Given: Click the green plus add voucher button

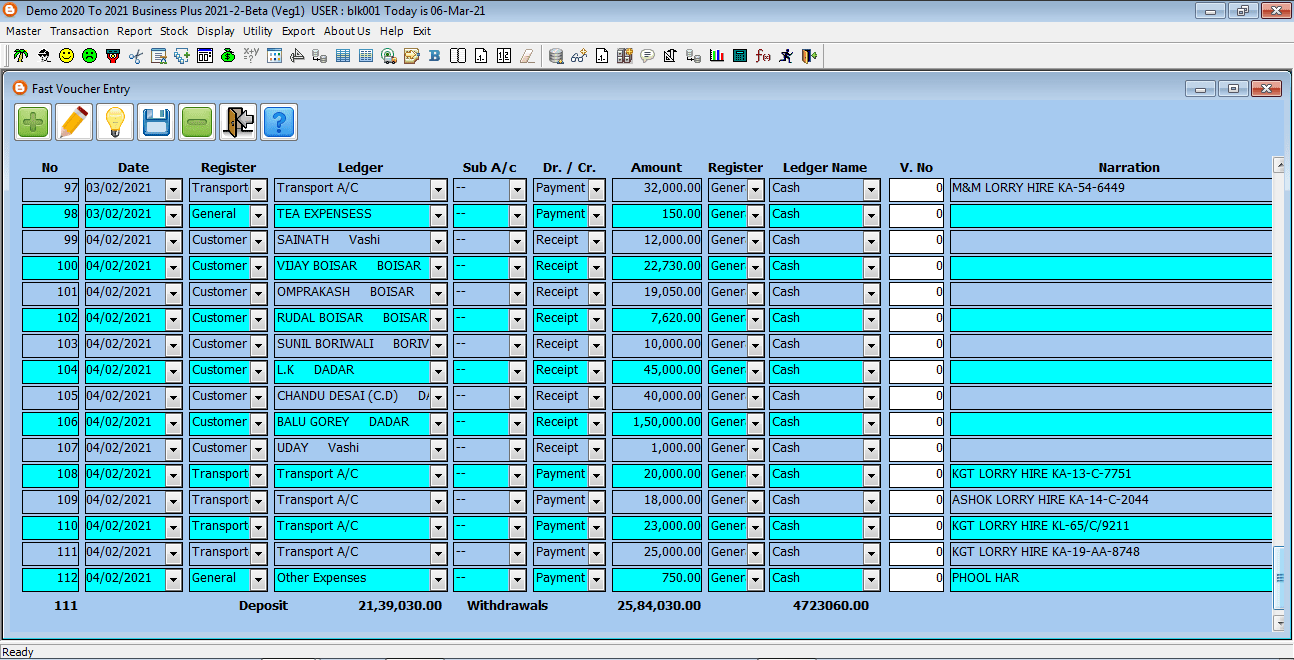Looking at the screenshot, I should pyautogui.click(x=34, y=122).
